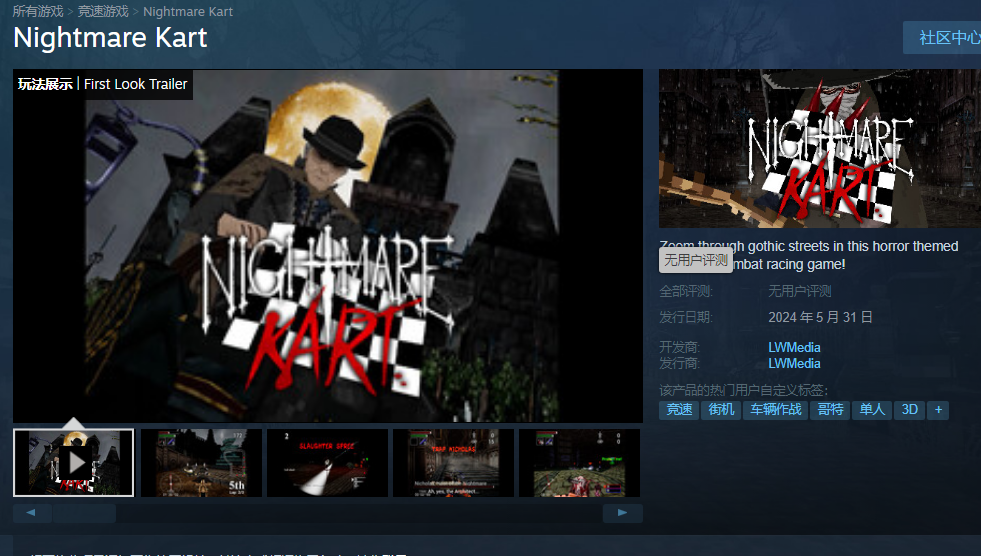Screen dimensions: 981x556
Task: Open the game header capsule image
Action: [820, 148]
